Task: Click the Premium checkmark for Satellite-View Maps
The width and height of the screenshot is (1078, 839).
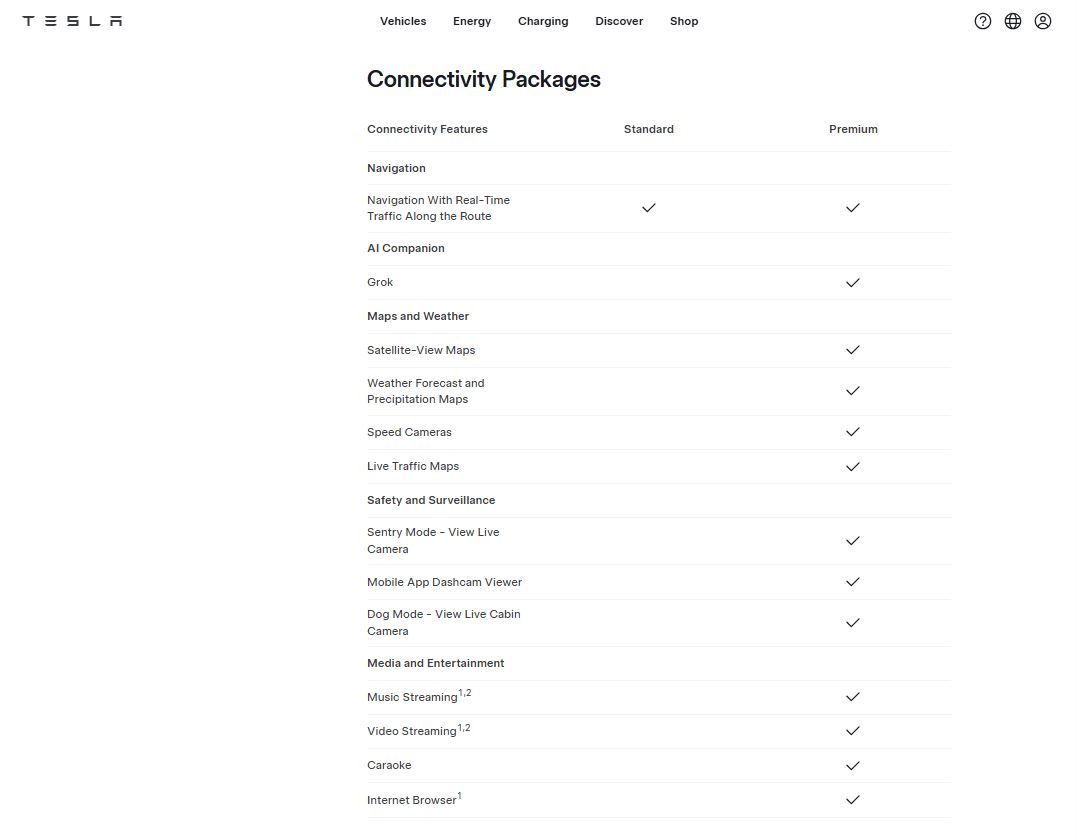Action: [853, 350]
